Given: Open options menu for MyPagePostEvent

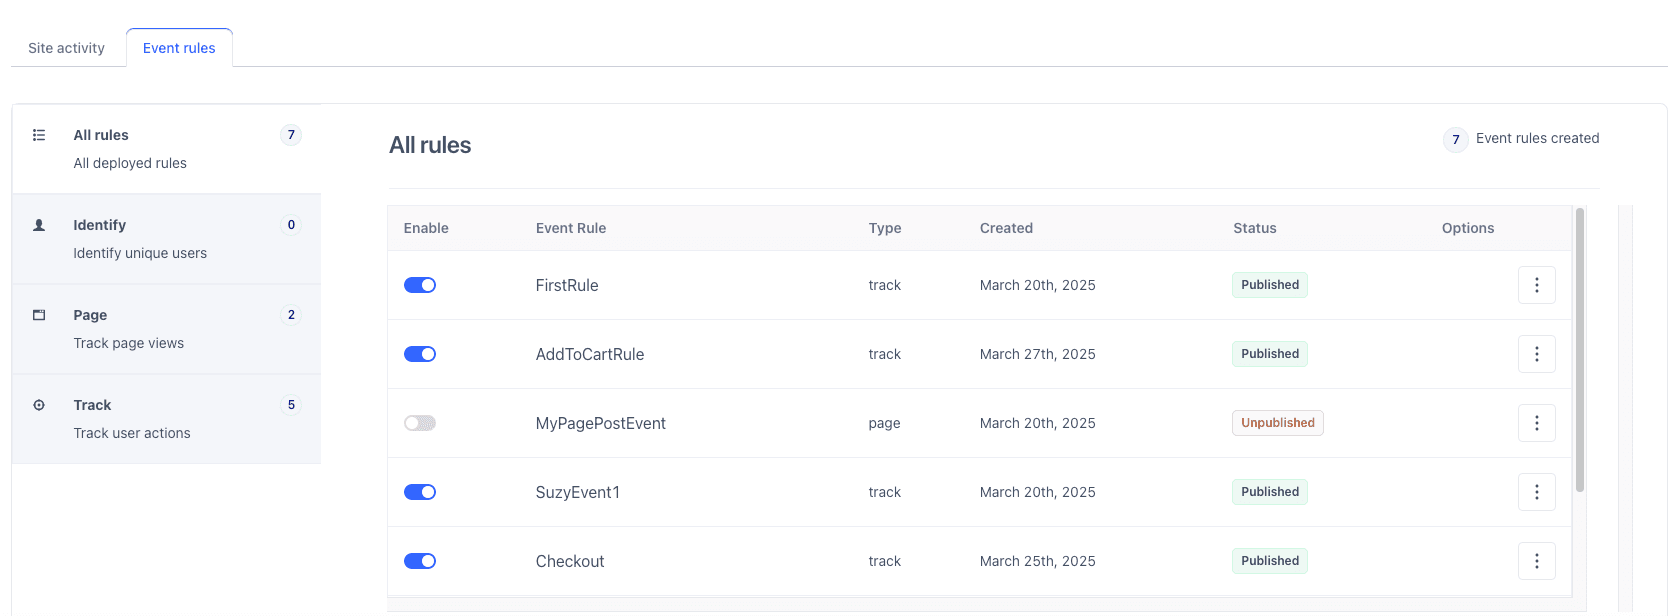Looking at the screenshot, I should coord(1537,423).
